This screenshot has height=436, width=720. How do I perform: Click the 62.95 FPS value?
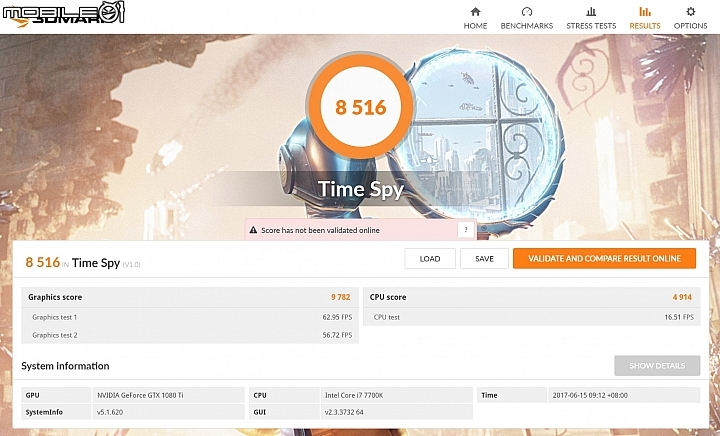[337, 317]
